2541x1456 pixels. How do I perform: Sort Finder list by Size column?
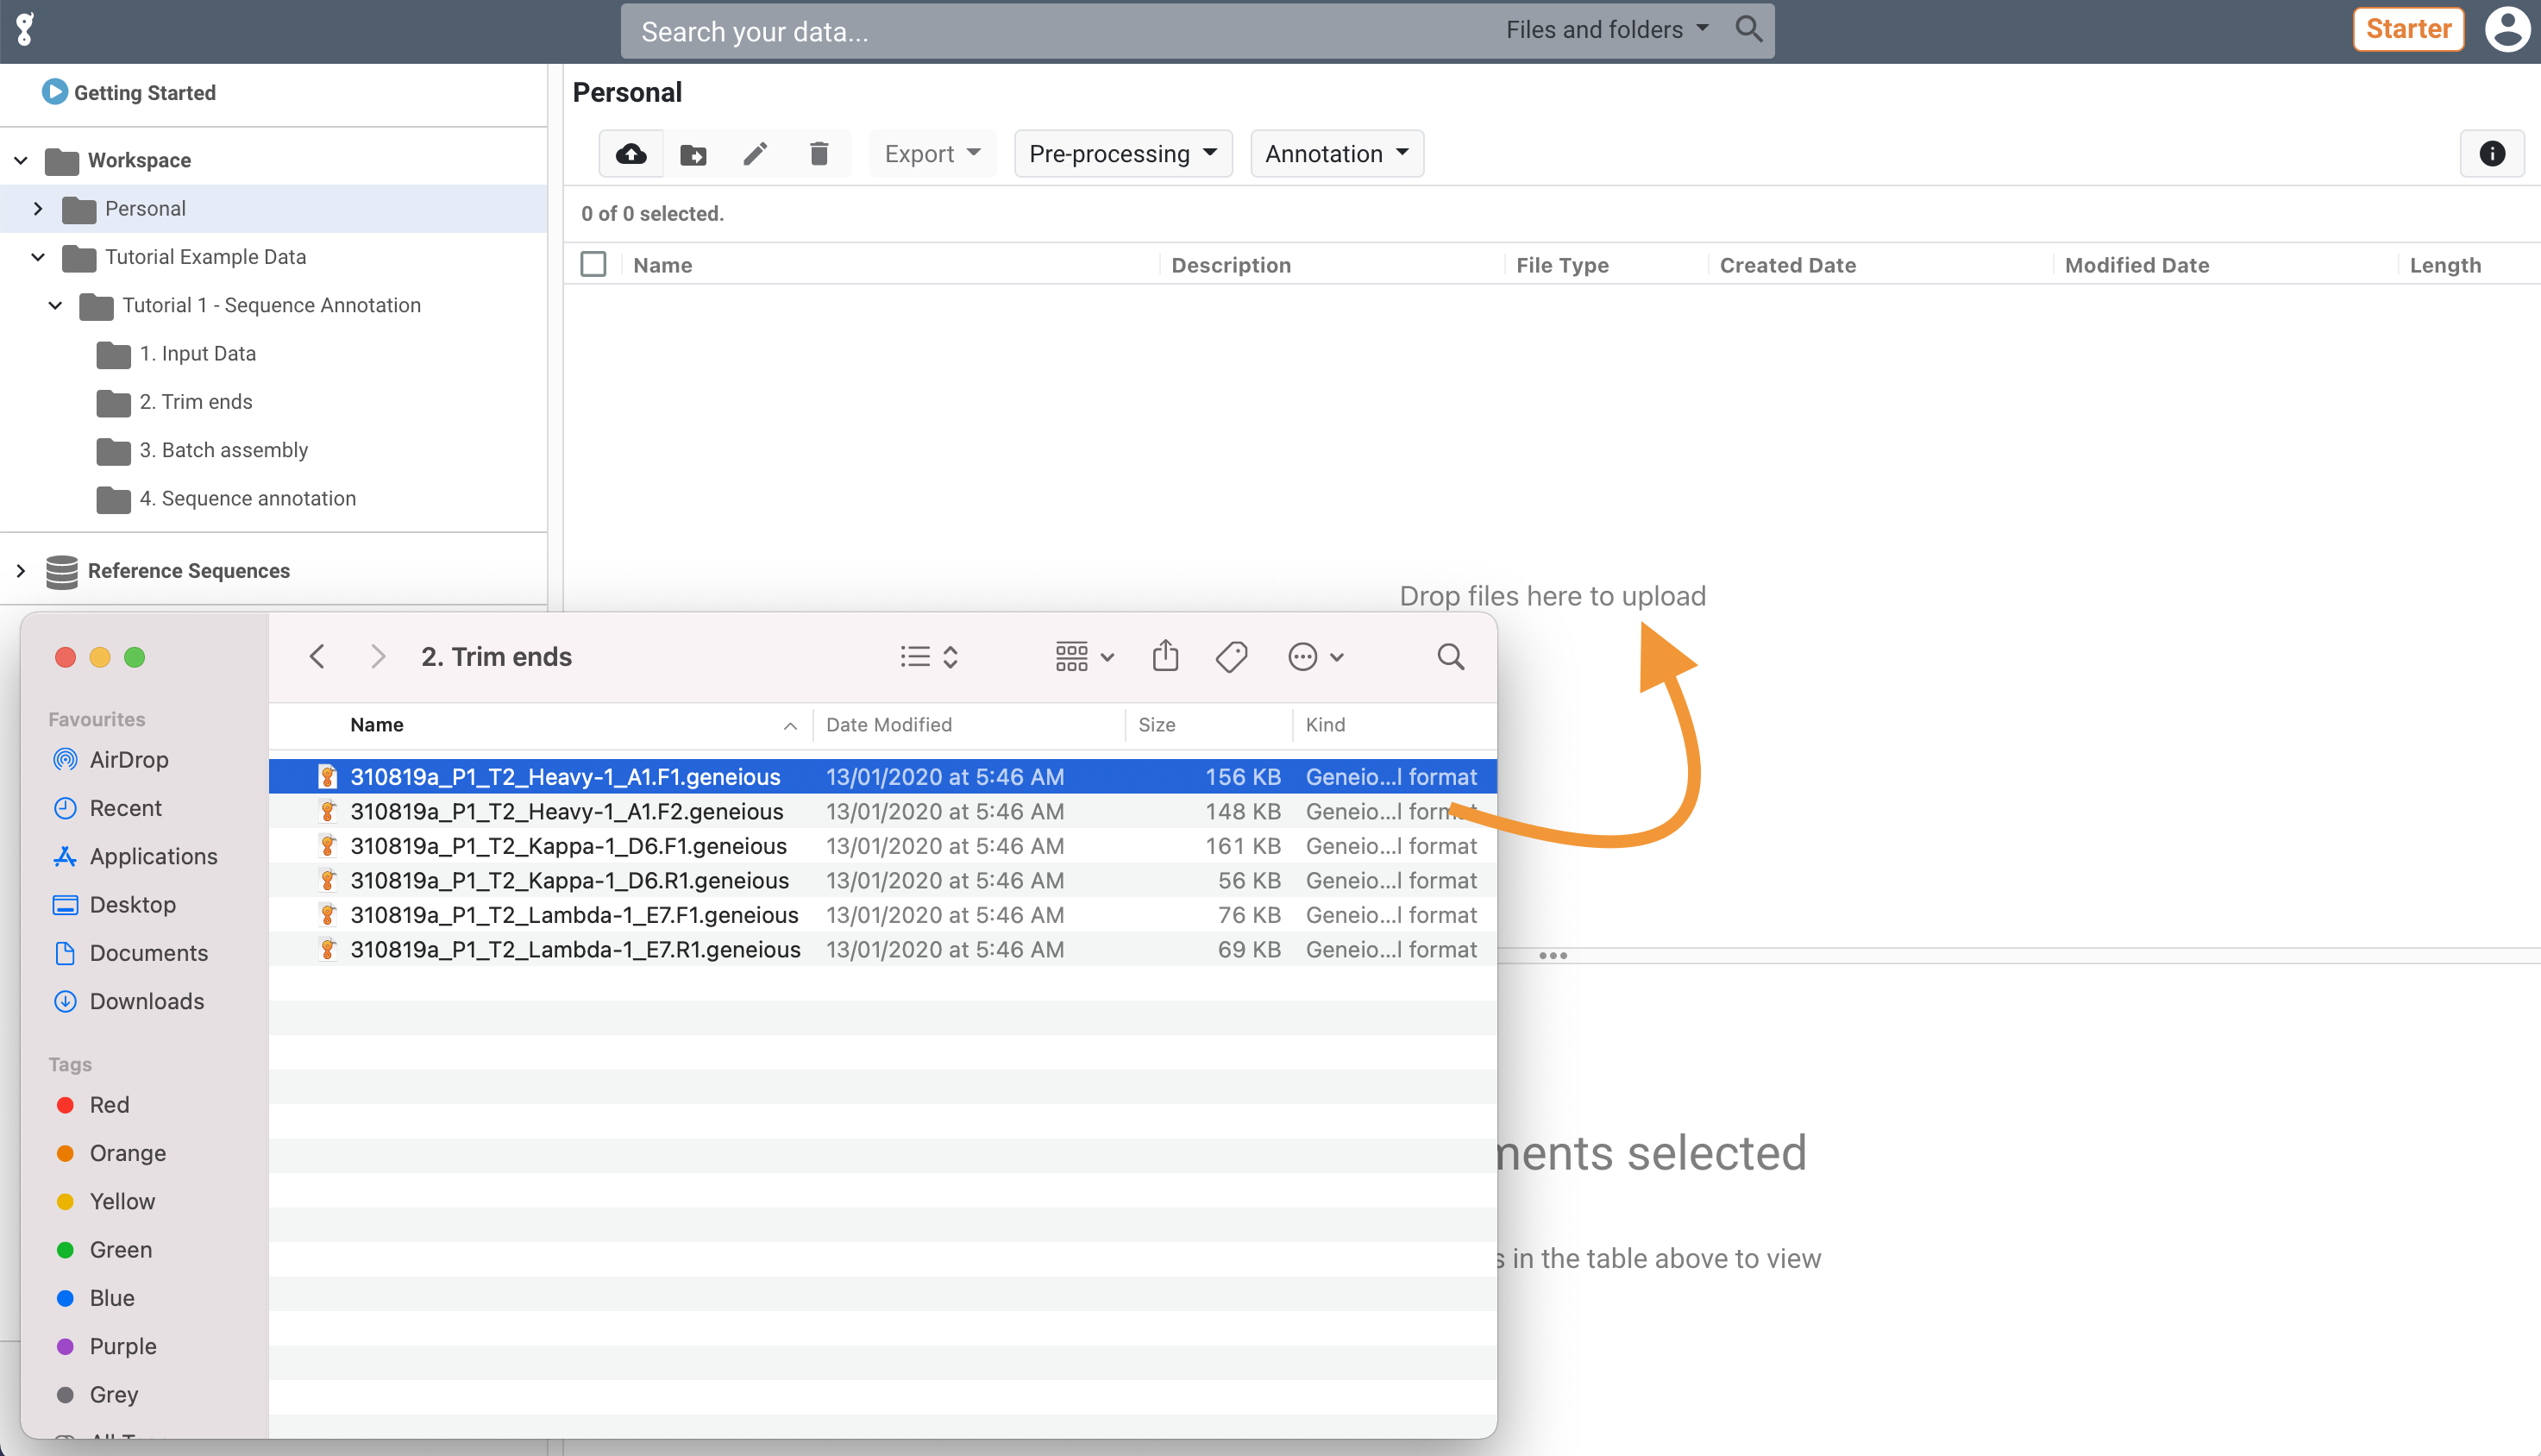click(x=1156, y=725)
